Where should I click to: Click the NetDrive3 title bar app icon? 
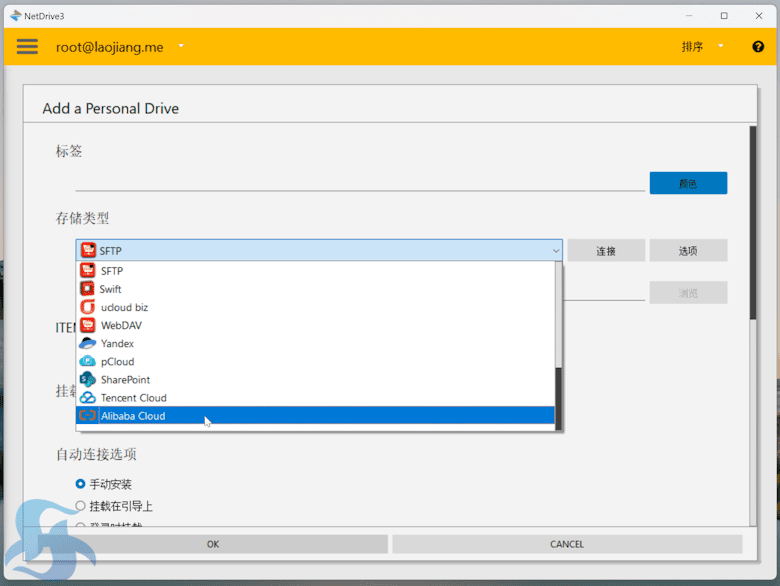[15, 16]
